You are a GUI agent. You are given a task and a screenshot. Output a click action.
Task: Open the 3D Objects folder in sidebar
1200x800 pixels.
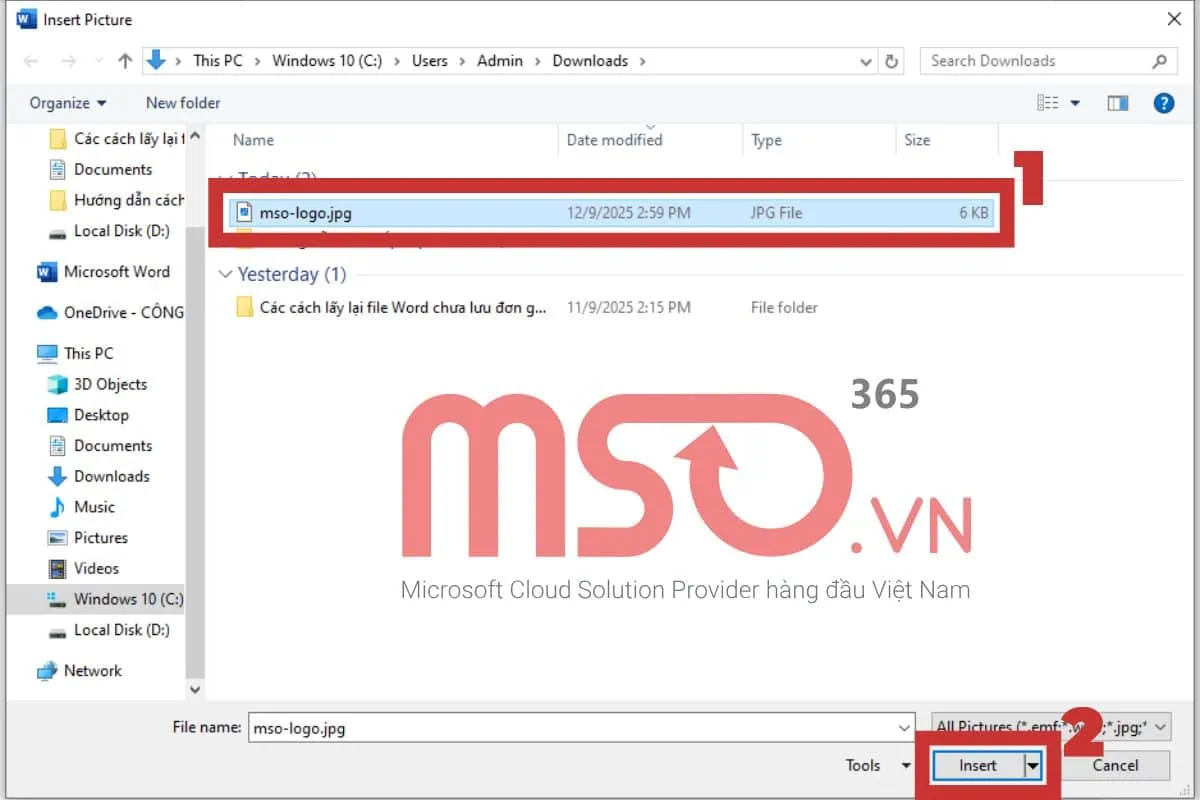click(109, 384)
